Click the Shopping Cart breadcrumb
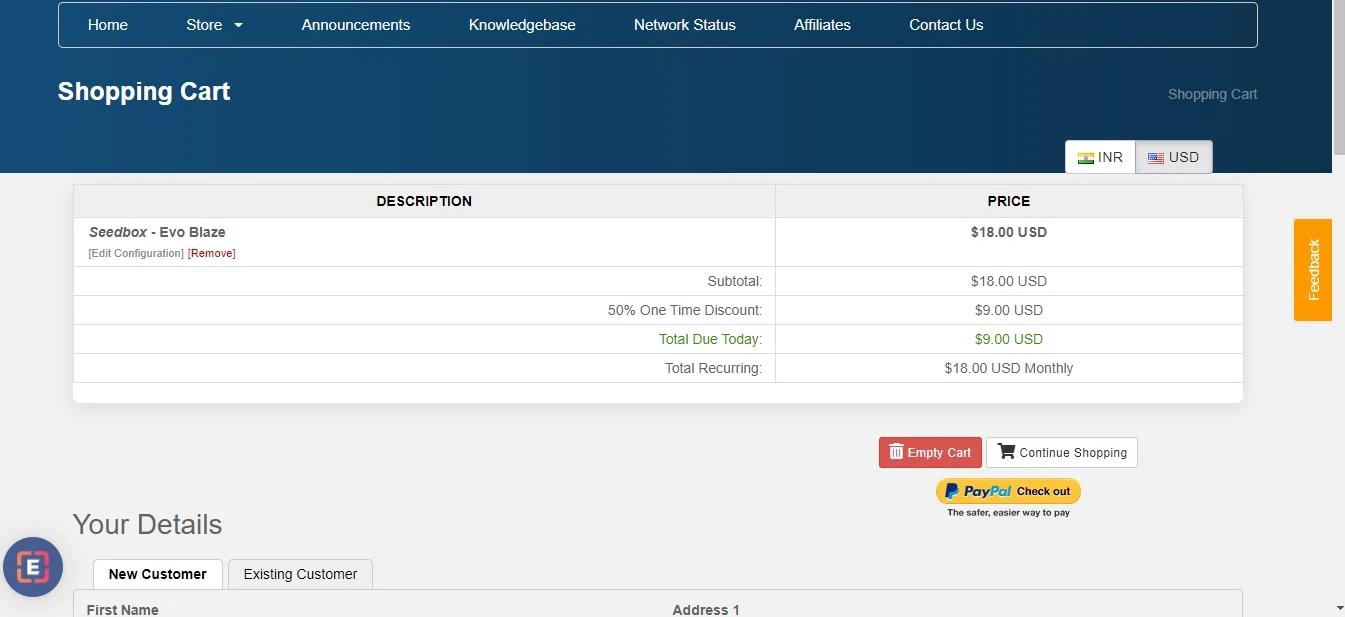 (x=1212, y=94)
